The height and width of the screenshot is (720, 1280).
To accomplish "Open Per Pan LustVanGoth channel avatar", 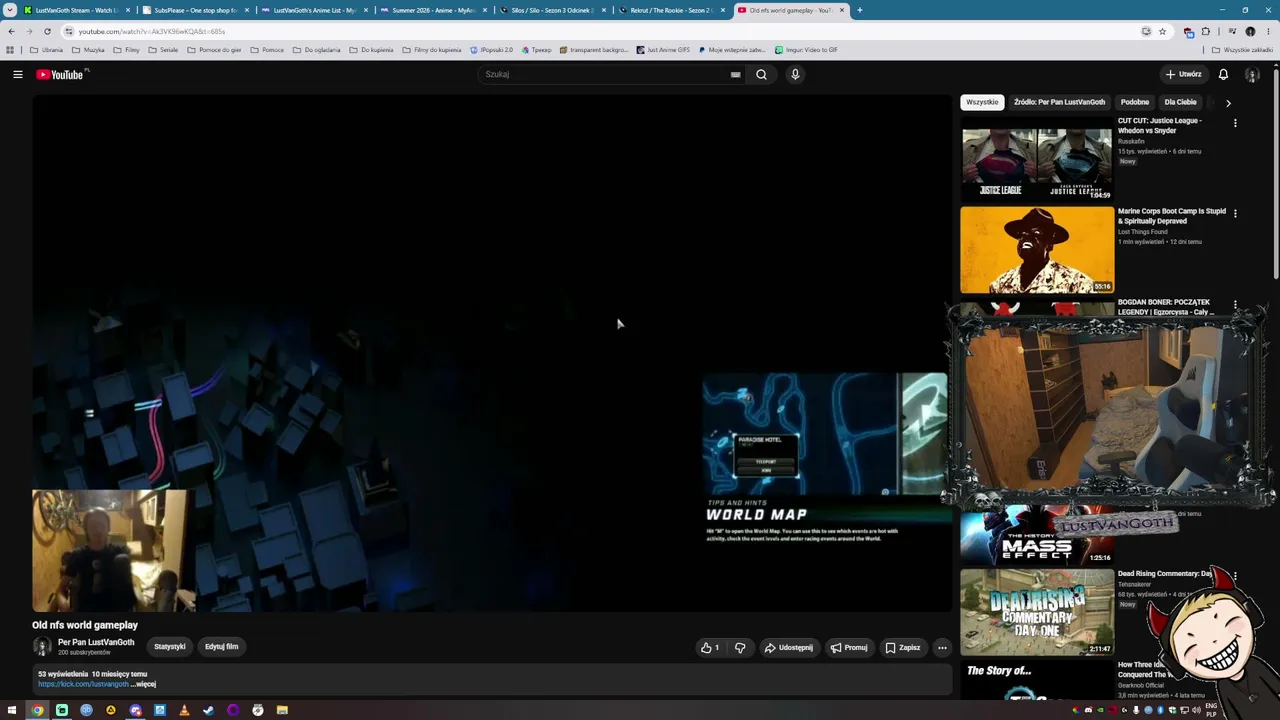I will point(42,647).
